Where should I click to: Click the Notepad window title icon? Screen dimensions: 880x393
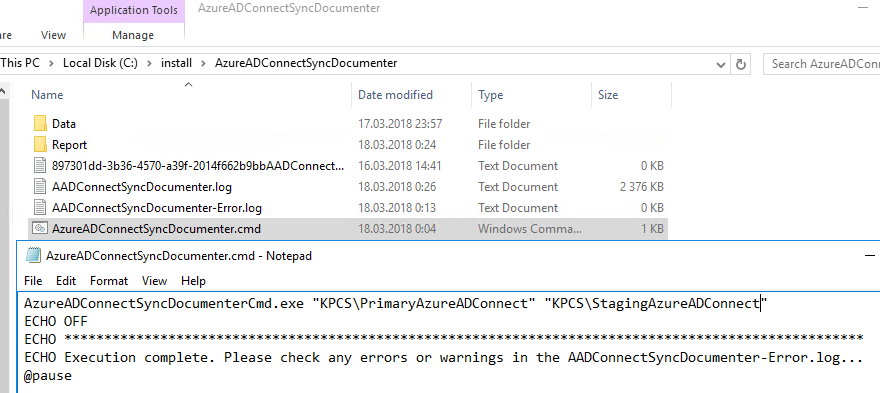(34, 256)
